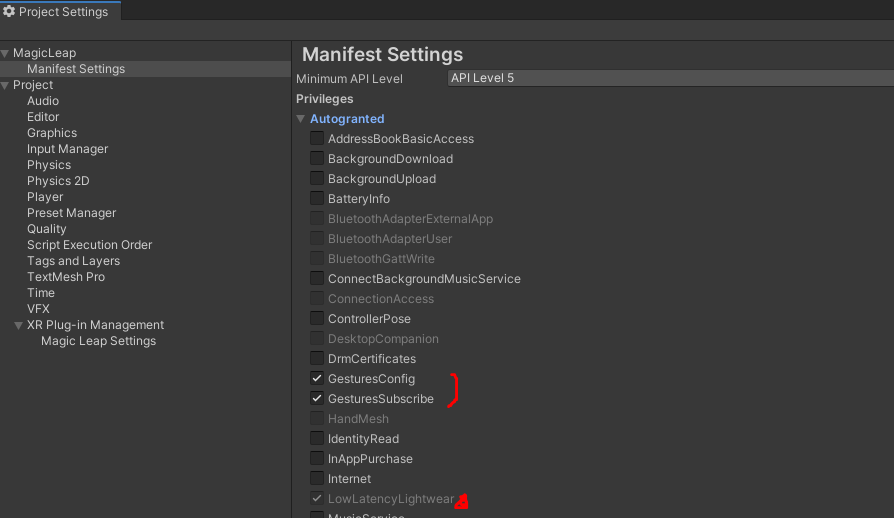The height and width of the screenshot is (518, 894).
Task: Check the BatteryInfo checkbox
Action: click(317, 199)
